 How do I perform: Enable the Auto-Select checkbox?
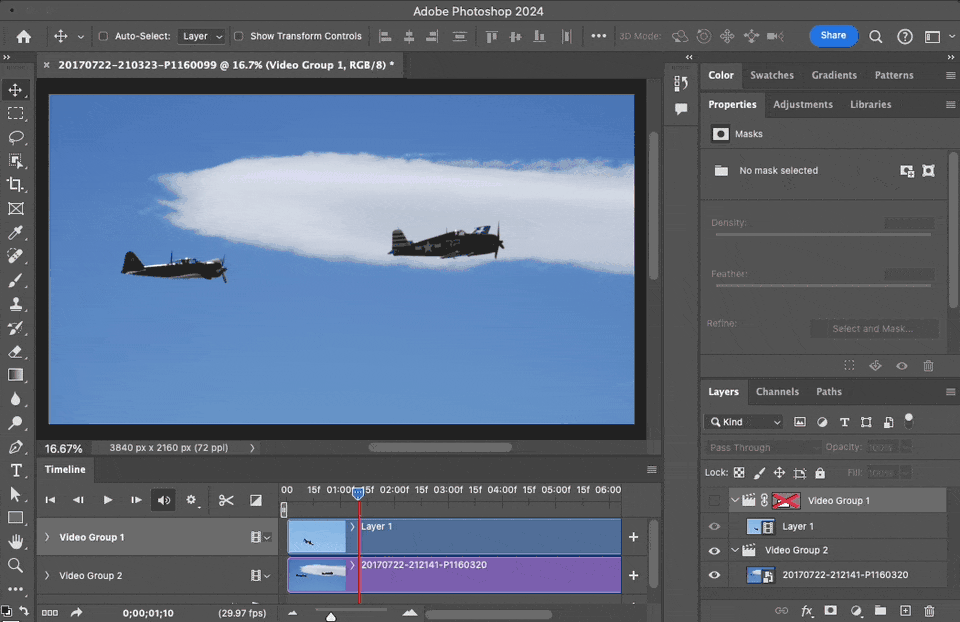coord(103,36)
